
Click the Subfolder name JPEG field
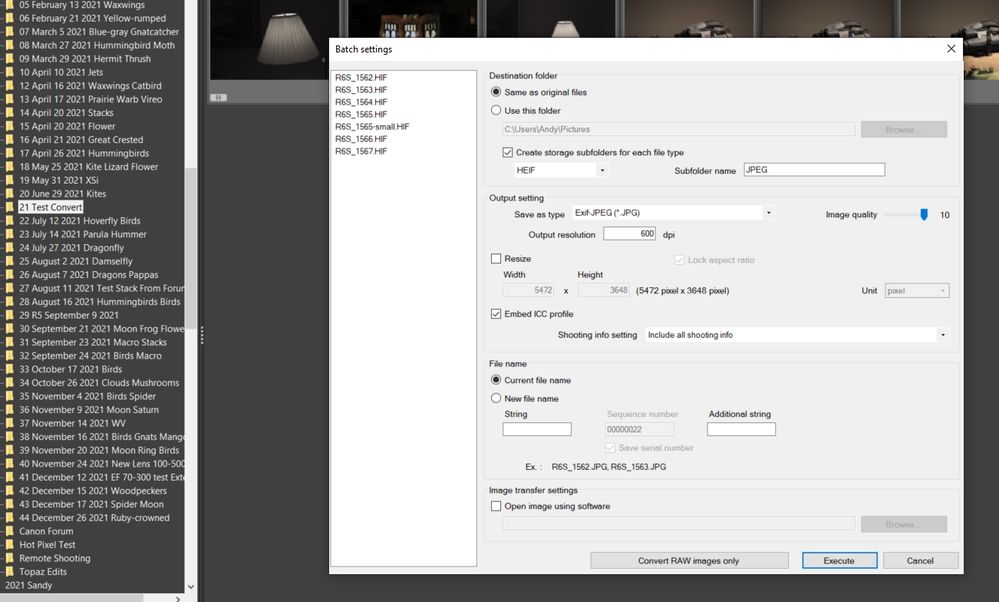813,169
